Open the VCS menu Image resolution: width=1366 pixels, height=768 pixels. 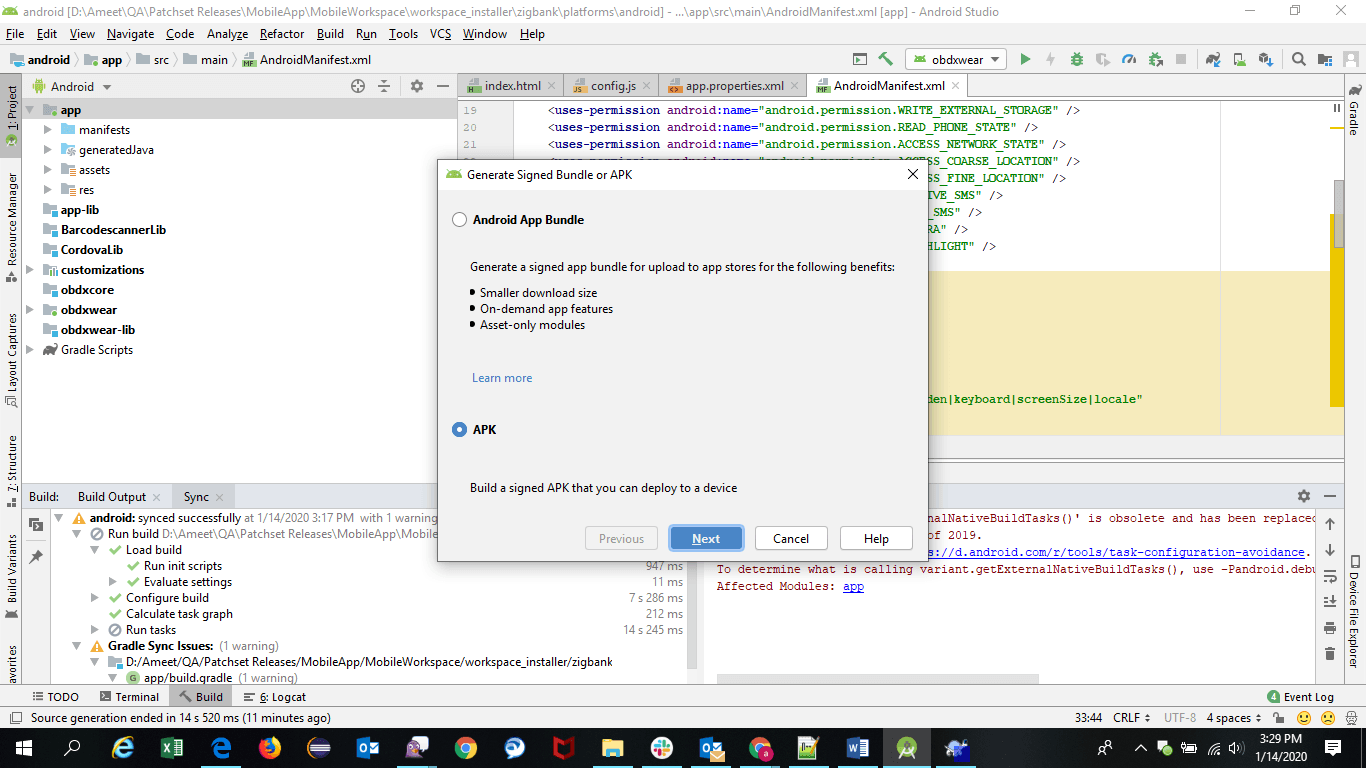click(440, 34)
